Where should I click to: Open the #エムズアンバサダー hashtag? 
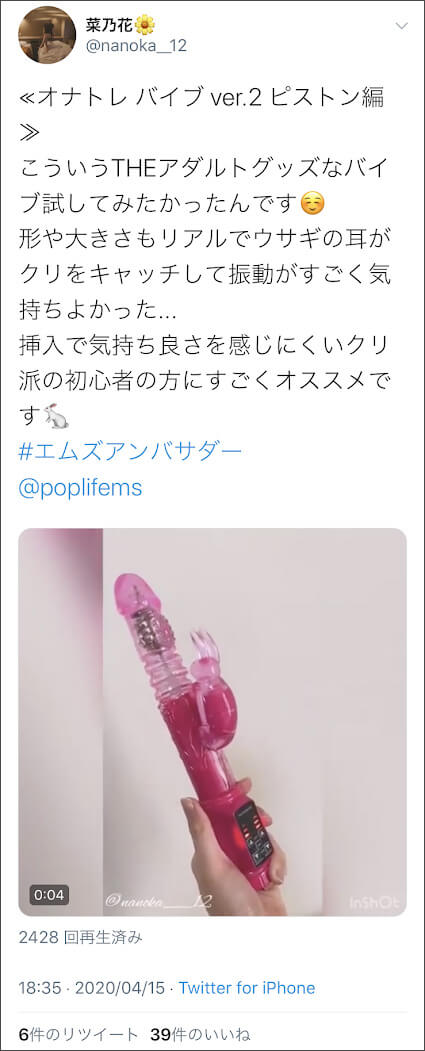pos(129,452)
